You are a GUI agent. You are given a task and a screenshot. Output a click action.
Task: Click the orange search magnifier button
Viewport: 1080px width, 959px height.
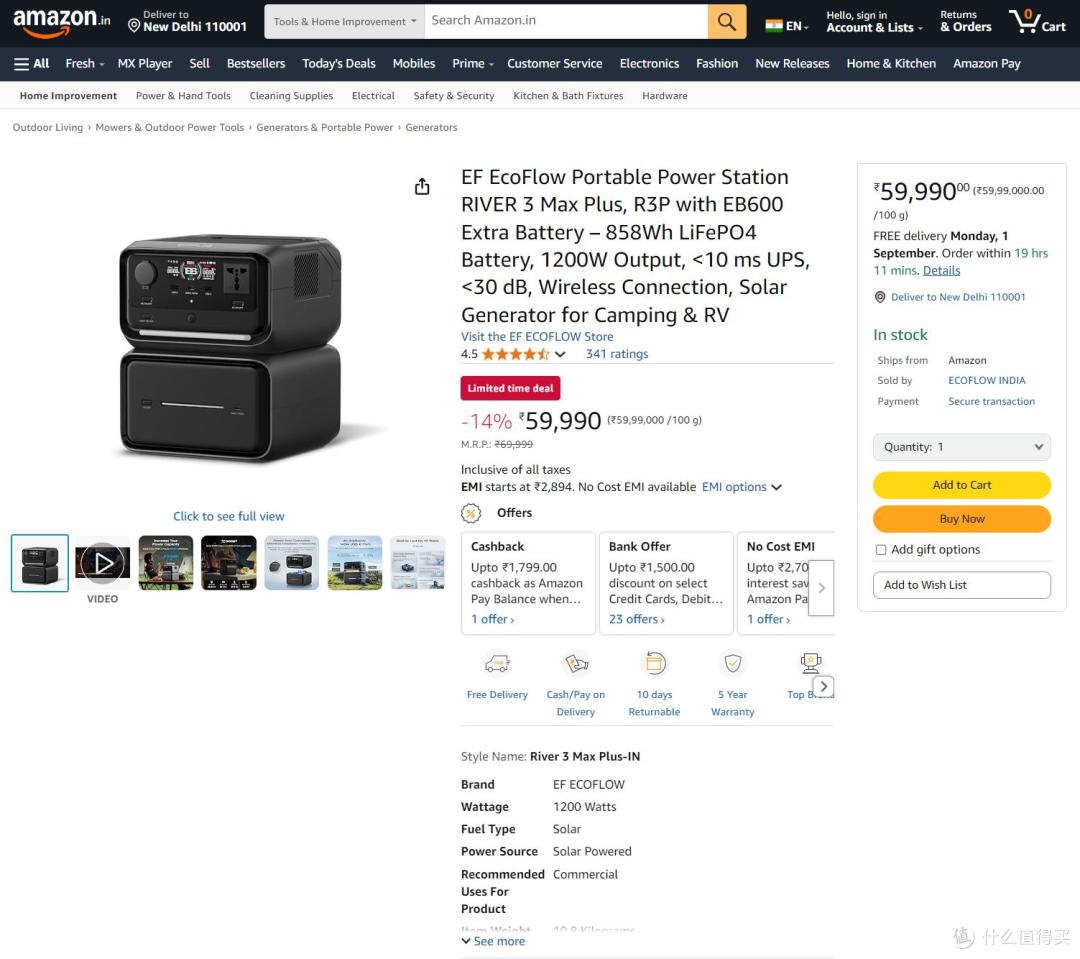point(727,21)
